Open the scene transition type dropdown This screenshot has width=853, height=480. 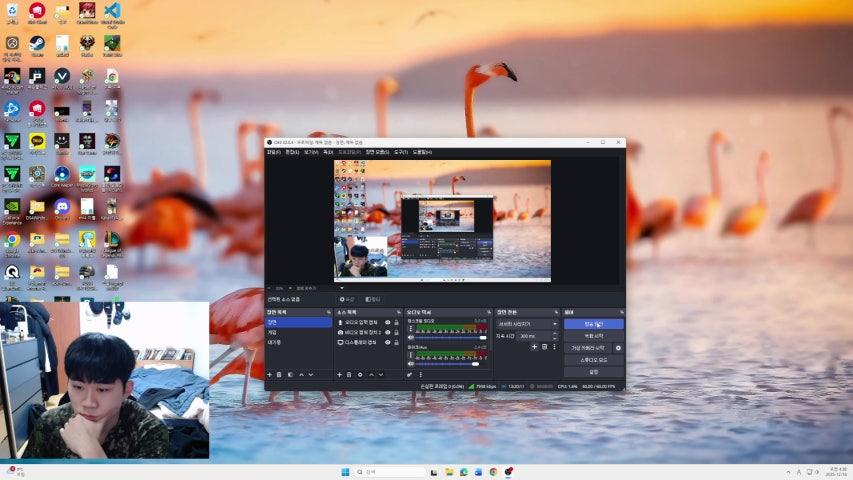click(x=527, y=324)
